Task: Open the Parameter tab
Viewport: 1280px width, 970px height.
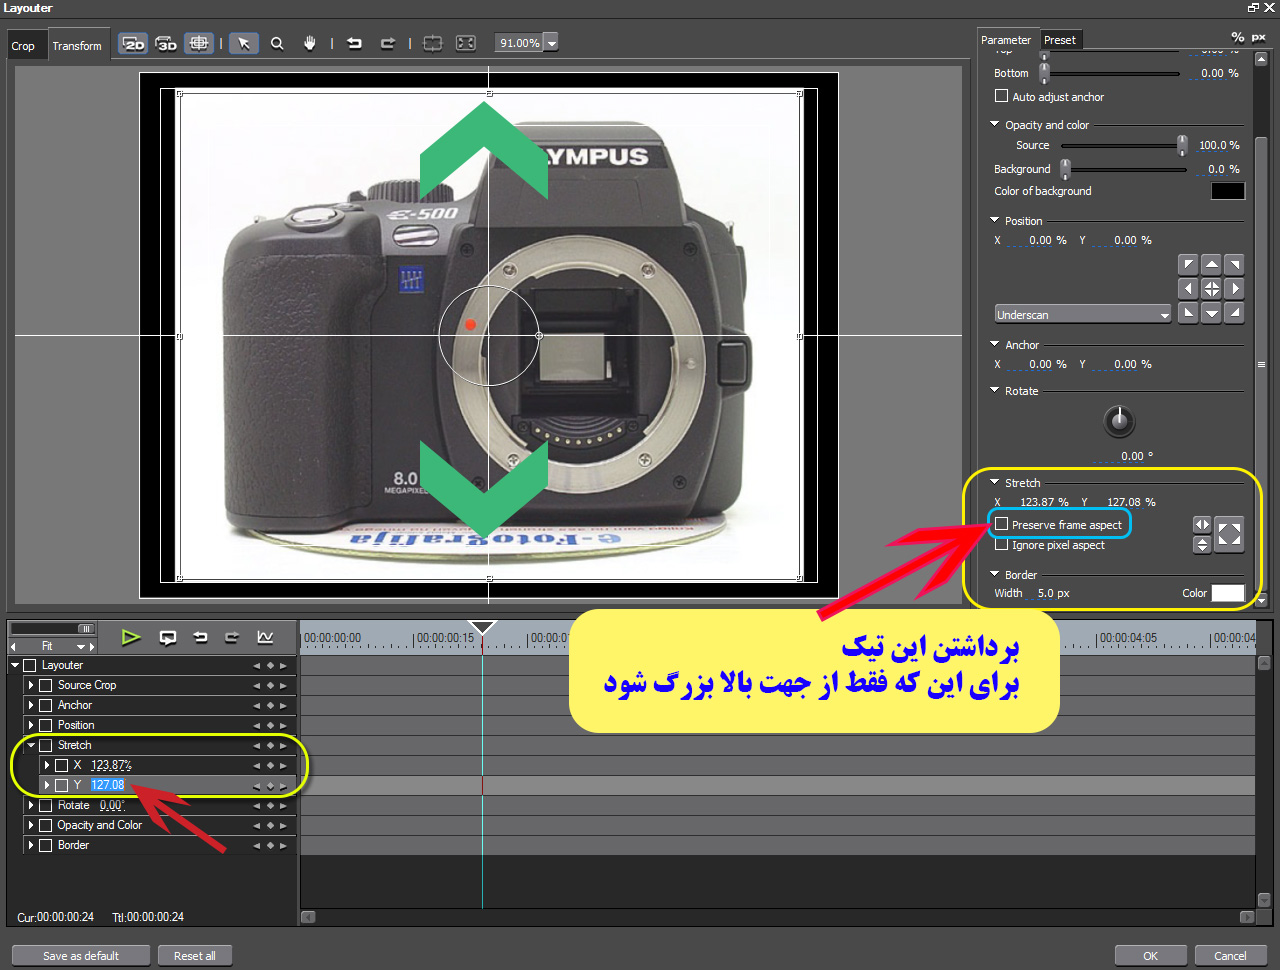Action: coord(1006,40)
